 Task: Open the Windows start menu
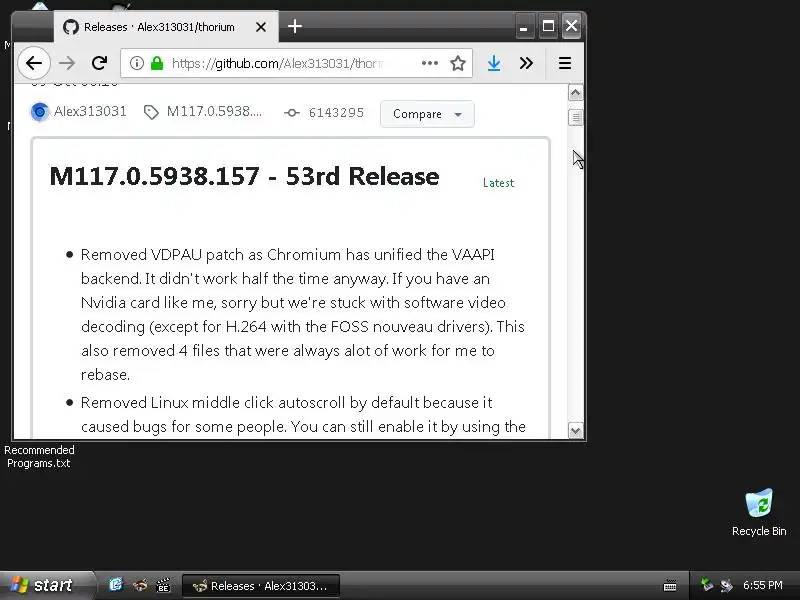[46, 585]
